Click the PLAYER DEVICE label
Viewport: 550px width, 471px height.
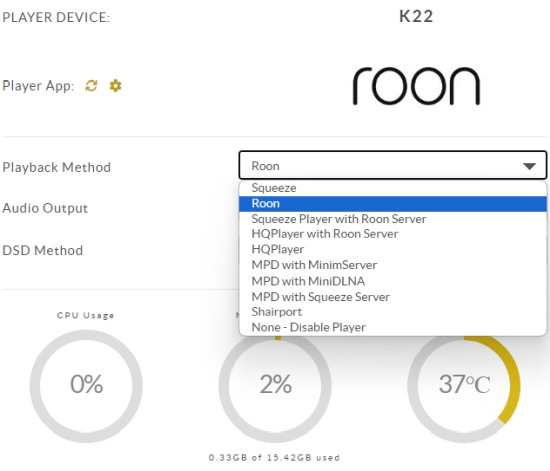click(56, 18)
